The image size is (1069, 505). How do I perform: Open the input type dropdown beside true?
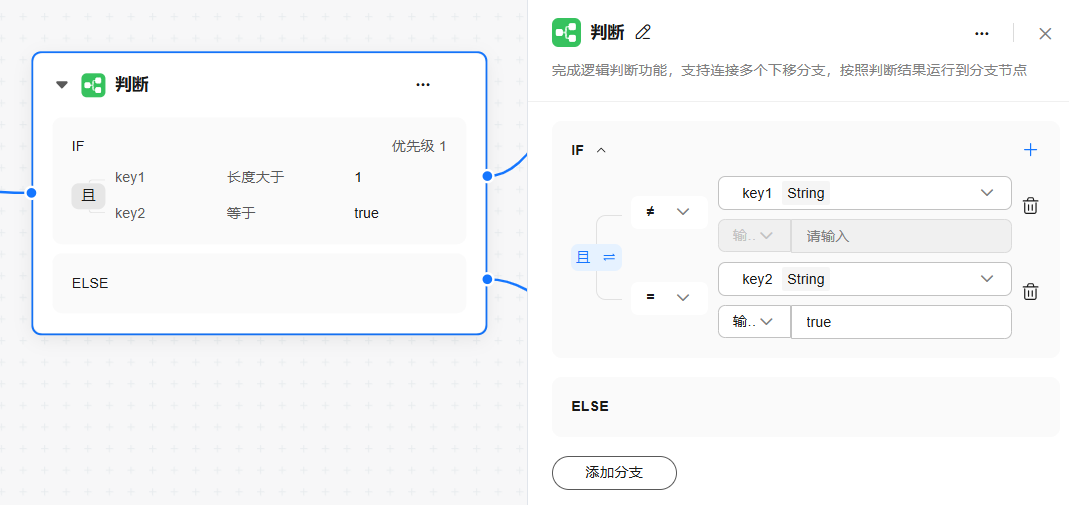[754, 322]
